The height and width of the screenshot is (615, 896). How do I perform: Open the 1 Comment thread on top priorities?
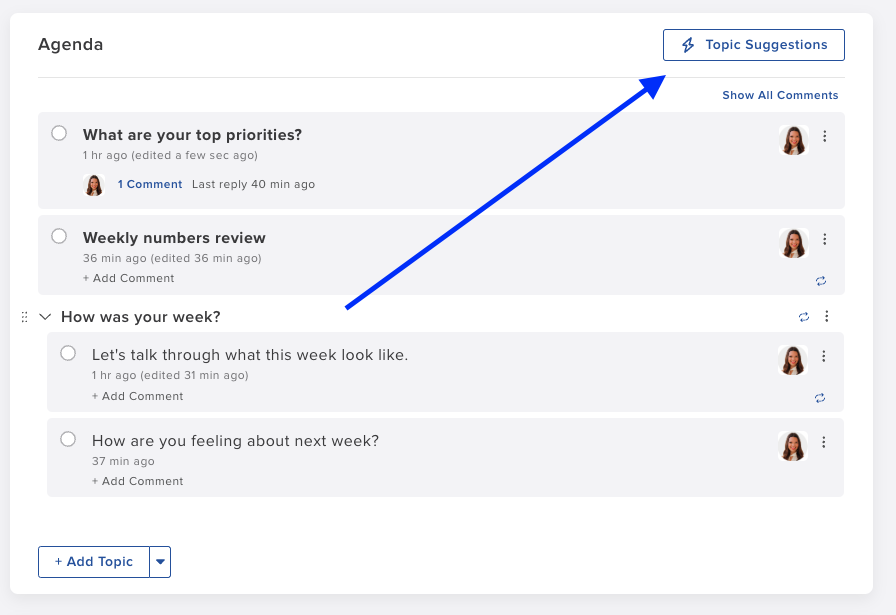click(150, 184)
